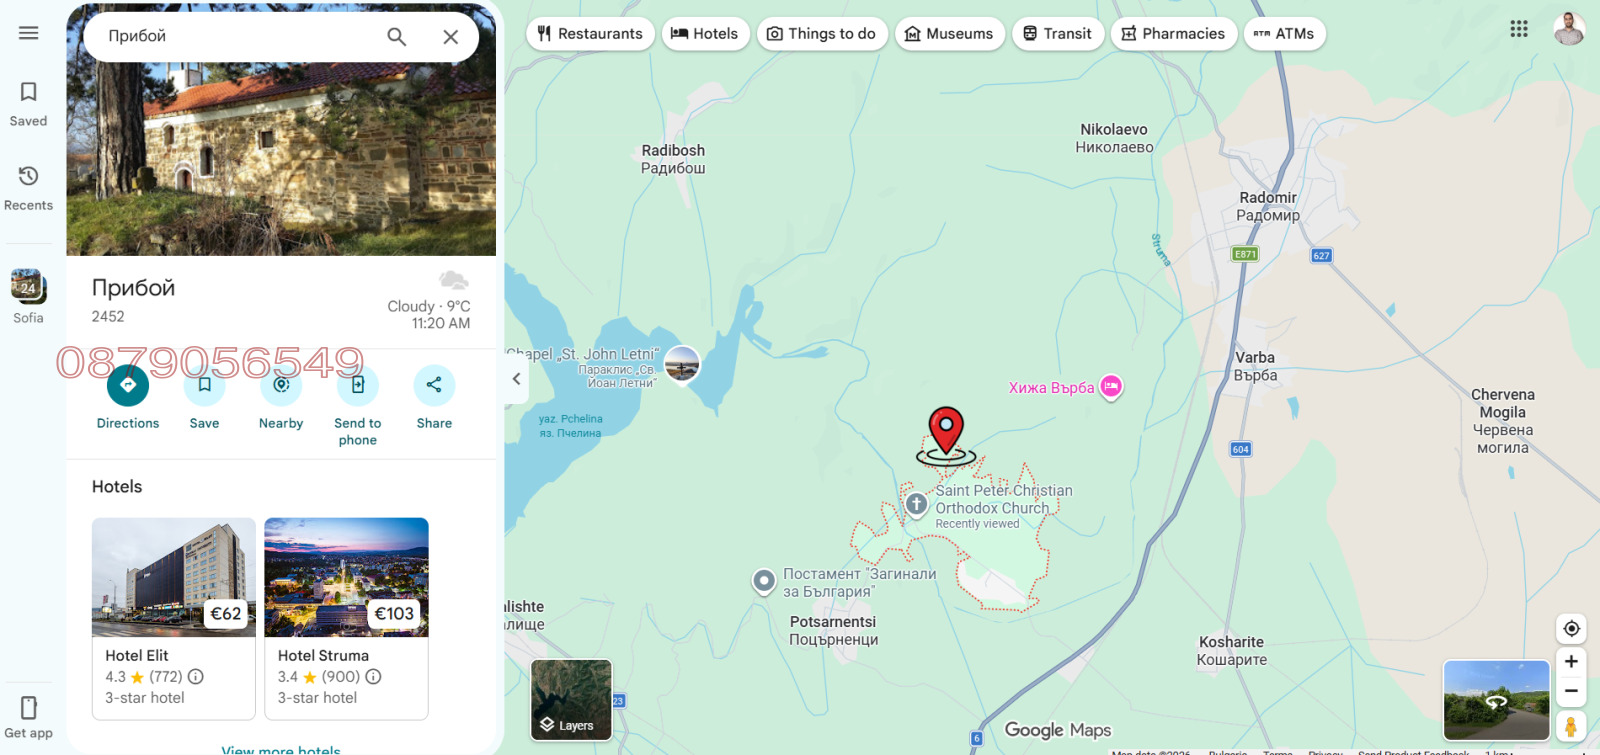Image resolution: width=1600 pixels, height=755 pixels.
Task: Open Hotel Struma card
Action: 346,618
